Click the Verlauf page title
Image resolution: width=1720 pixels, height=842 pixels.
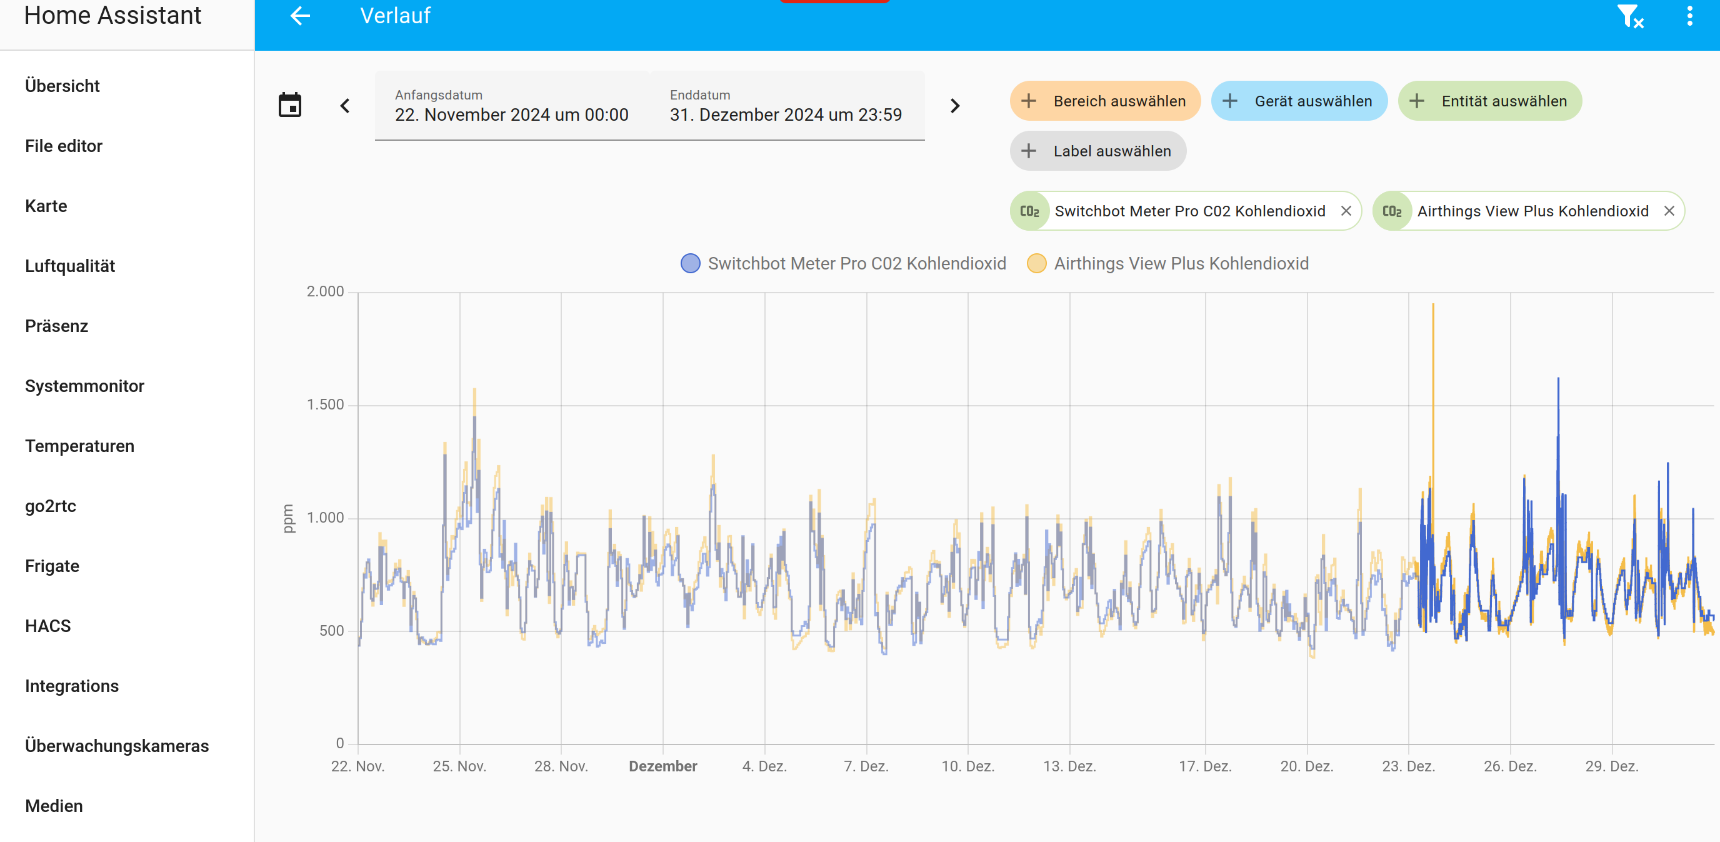coord(395,16)
